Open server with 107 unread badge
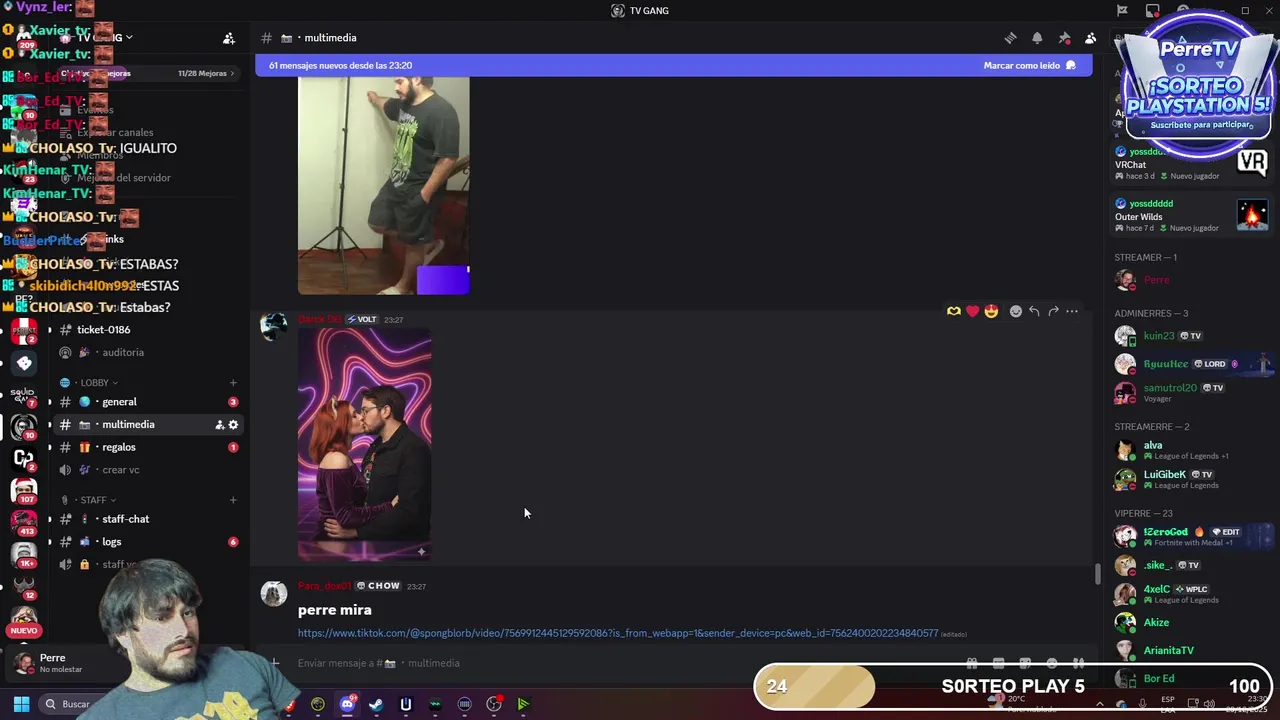This screenshot has width=1280, height=720. tap(24, 490)
